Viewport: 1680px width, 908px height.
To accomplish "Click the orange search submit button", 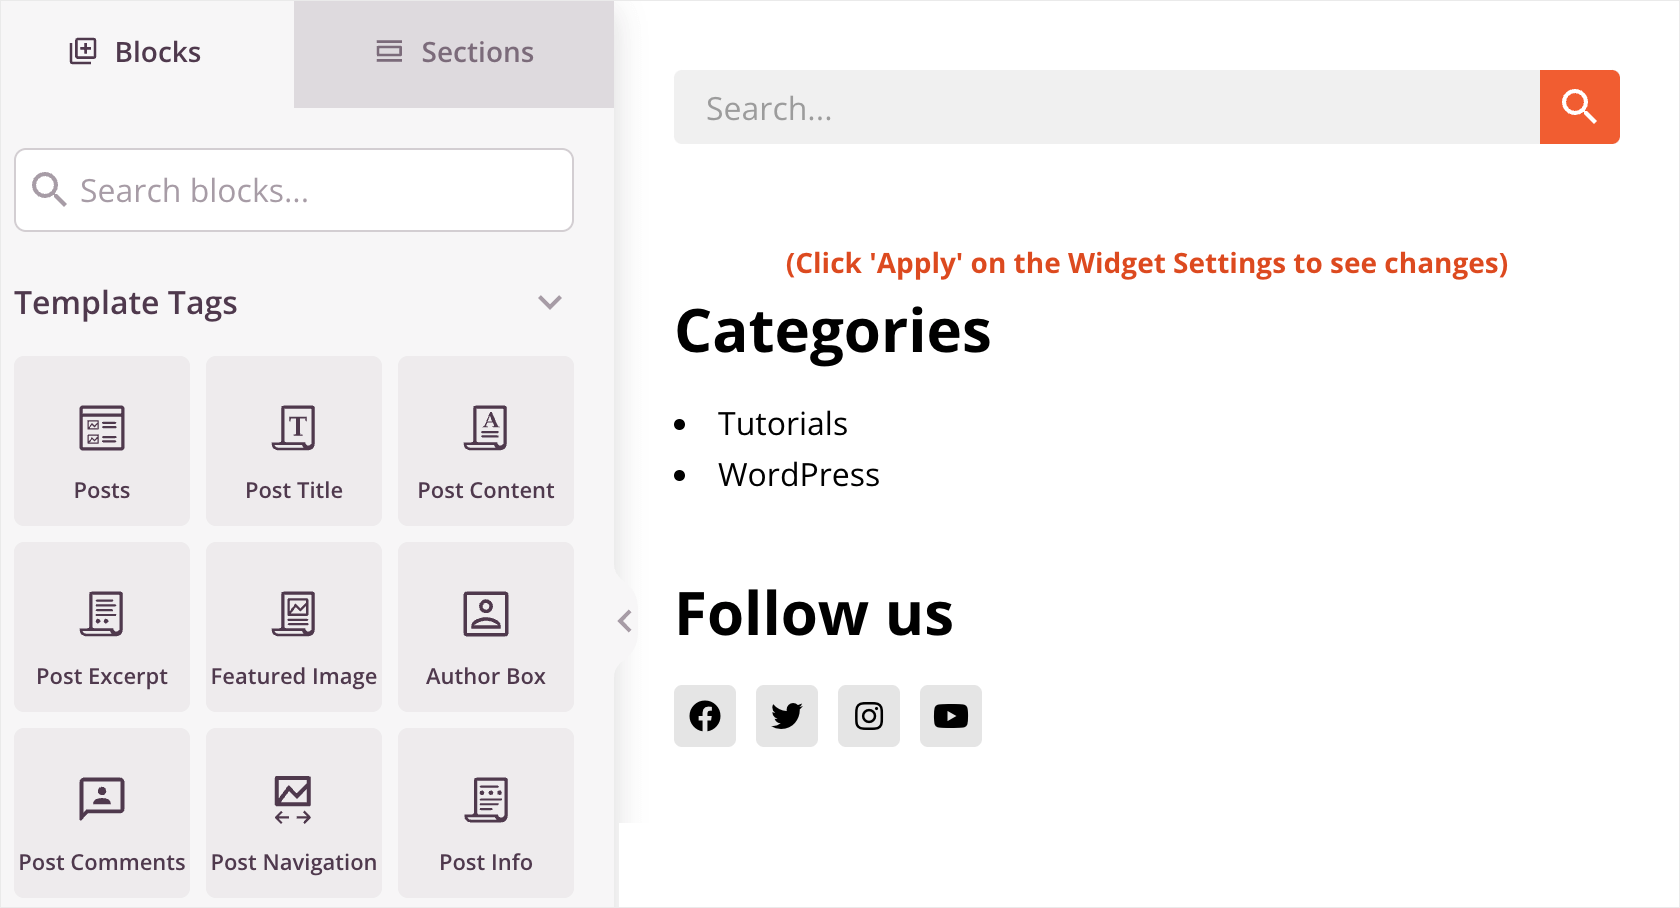I will tap(1580, 107).
